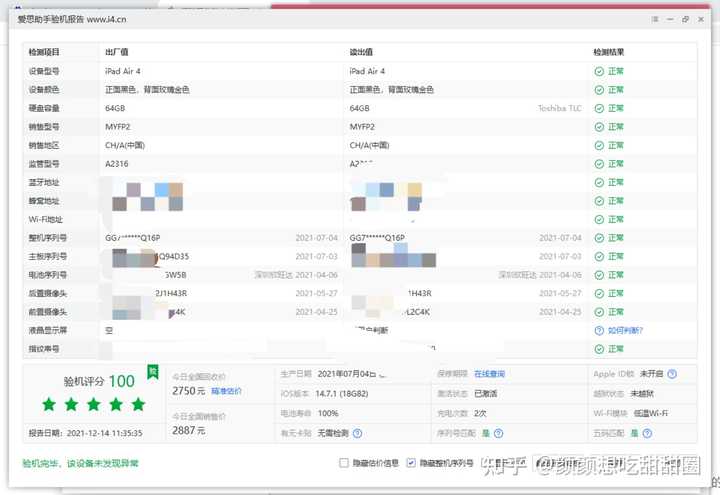
Task: Click the factory value iPad Air 4
Action: (123, 71)
